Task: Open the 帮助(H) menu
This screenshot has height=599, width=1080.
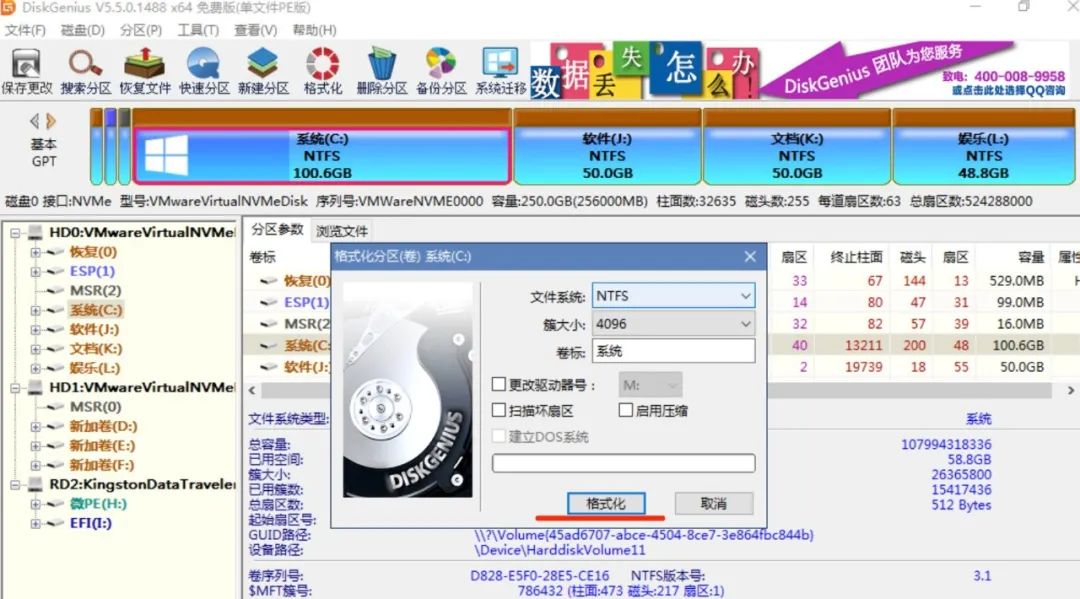Action: tap(314, 30)
